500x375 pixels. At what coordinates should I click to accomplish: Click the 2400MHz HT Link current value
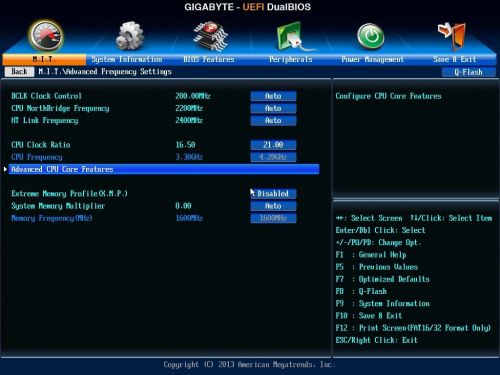tap(189, 120)
